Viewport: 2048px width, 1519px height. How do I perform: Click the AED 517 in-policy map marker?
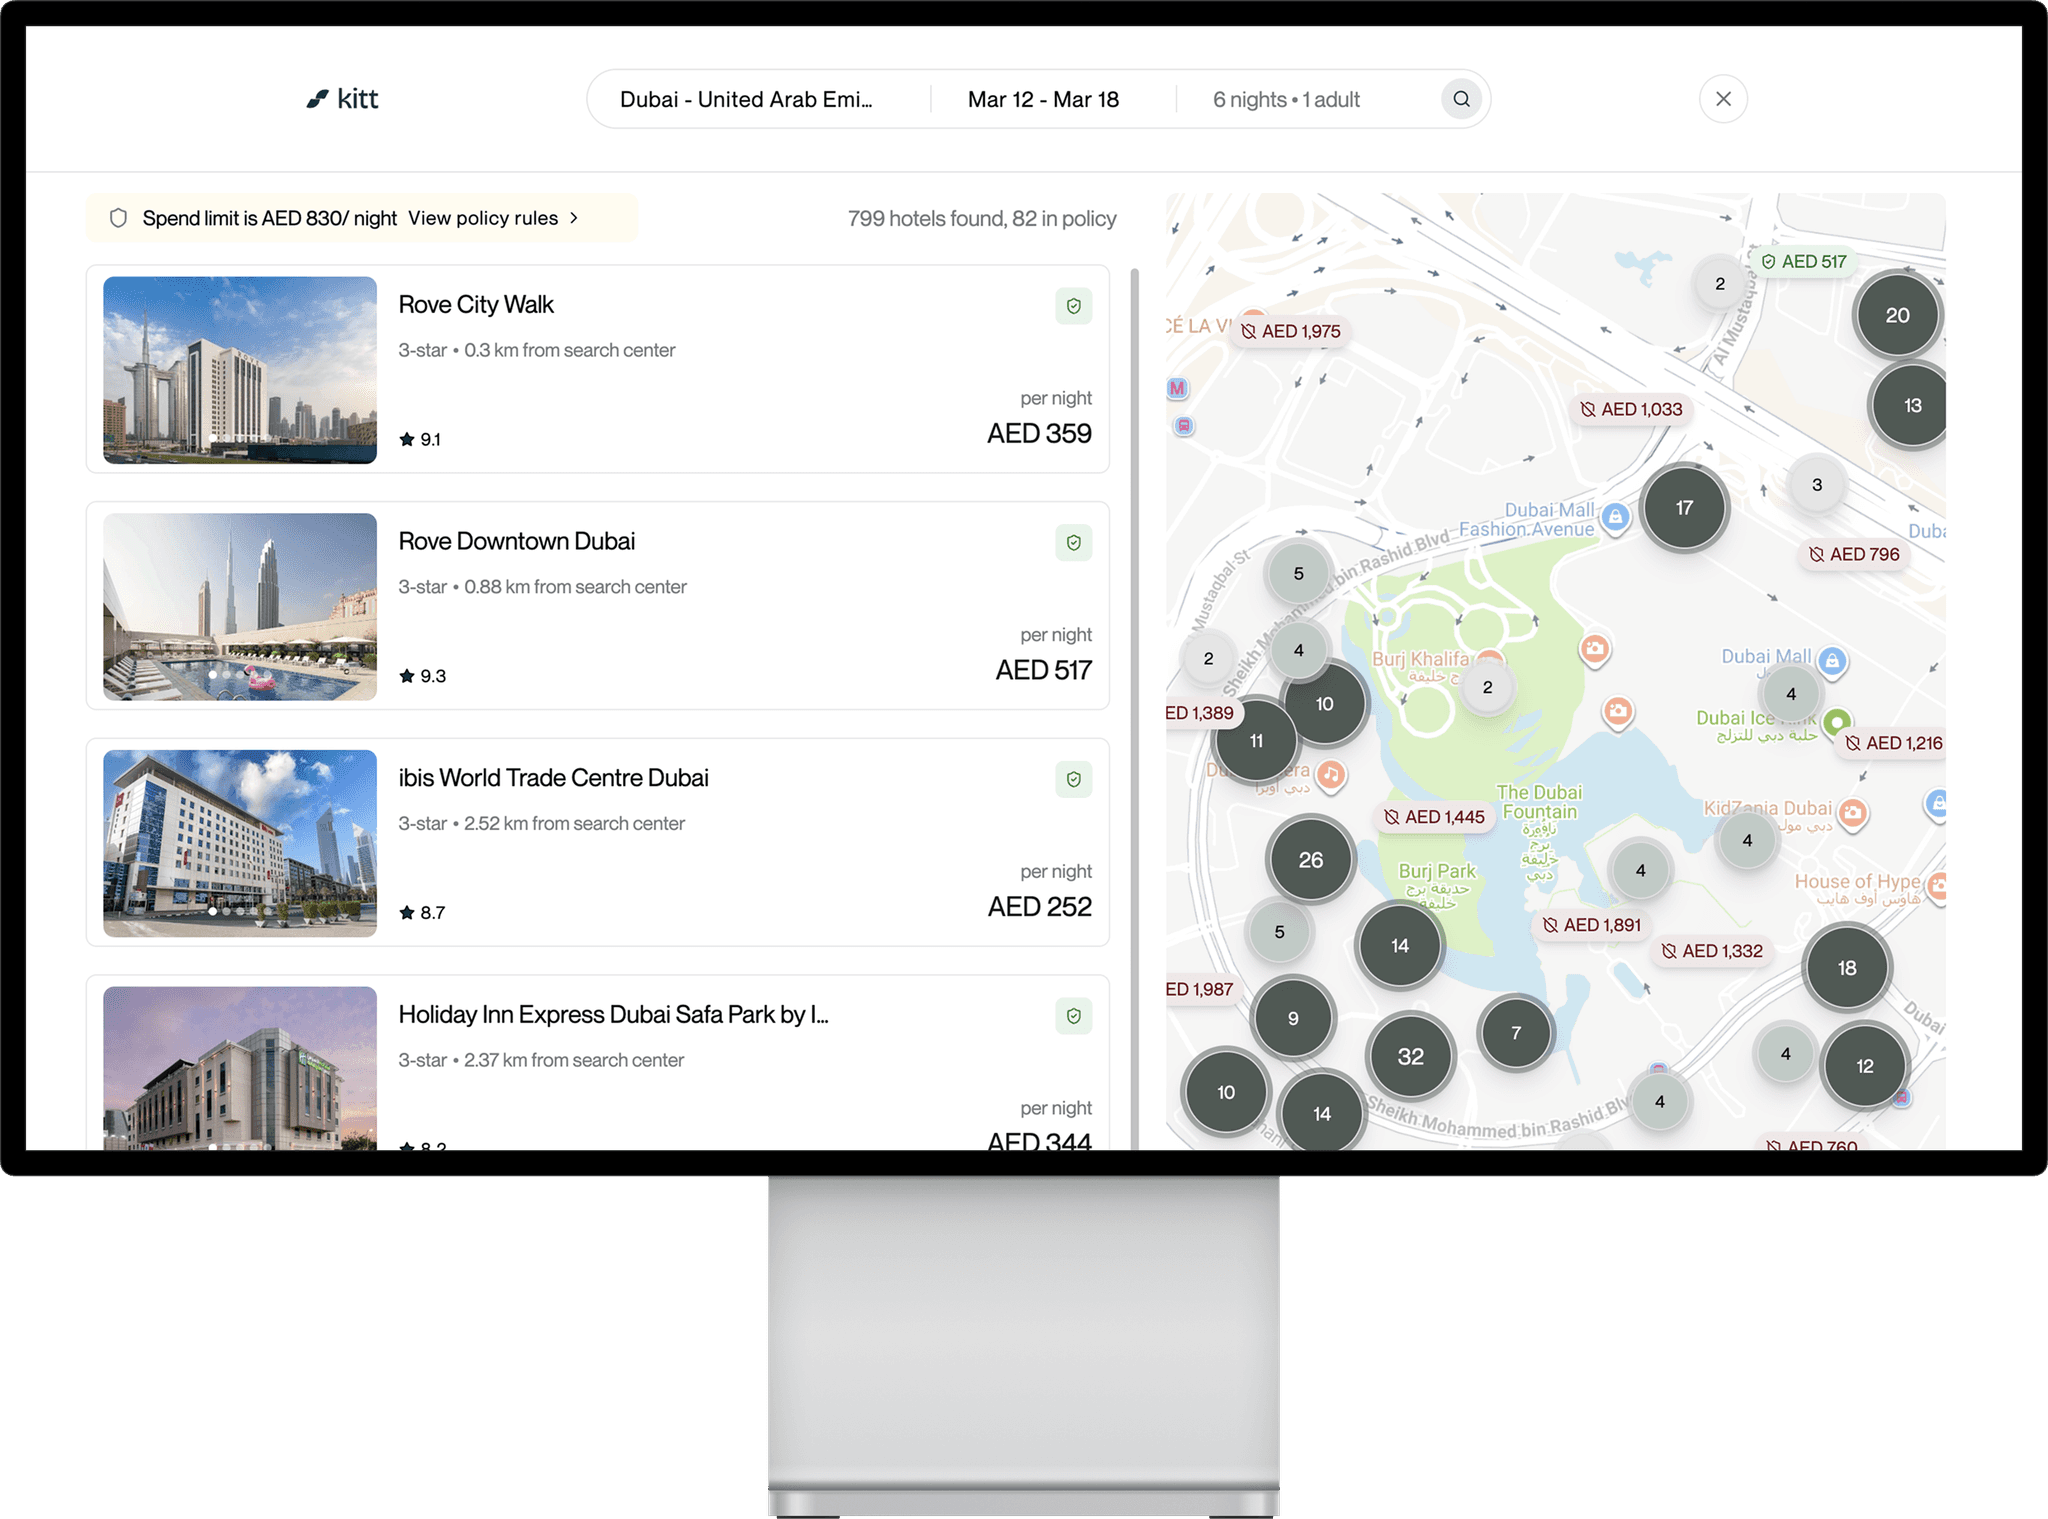(x=1805, y=262)
